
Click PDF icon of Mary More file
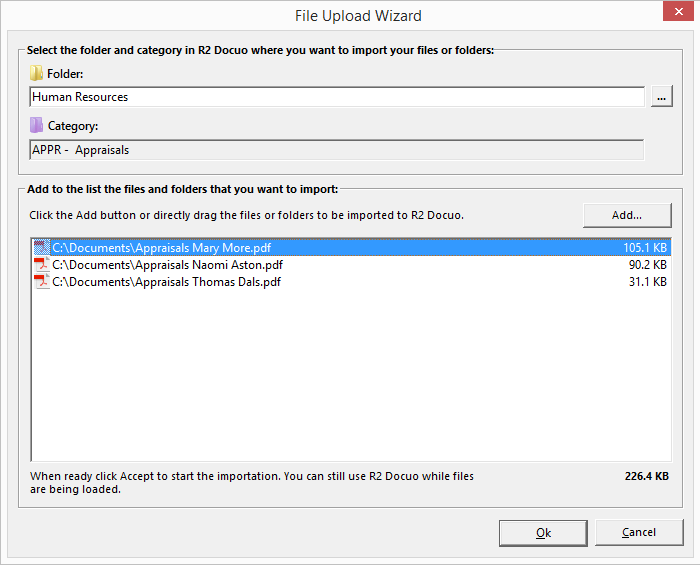pos(42,248)
